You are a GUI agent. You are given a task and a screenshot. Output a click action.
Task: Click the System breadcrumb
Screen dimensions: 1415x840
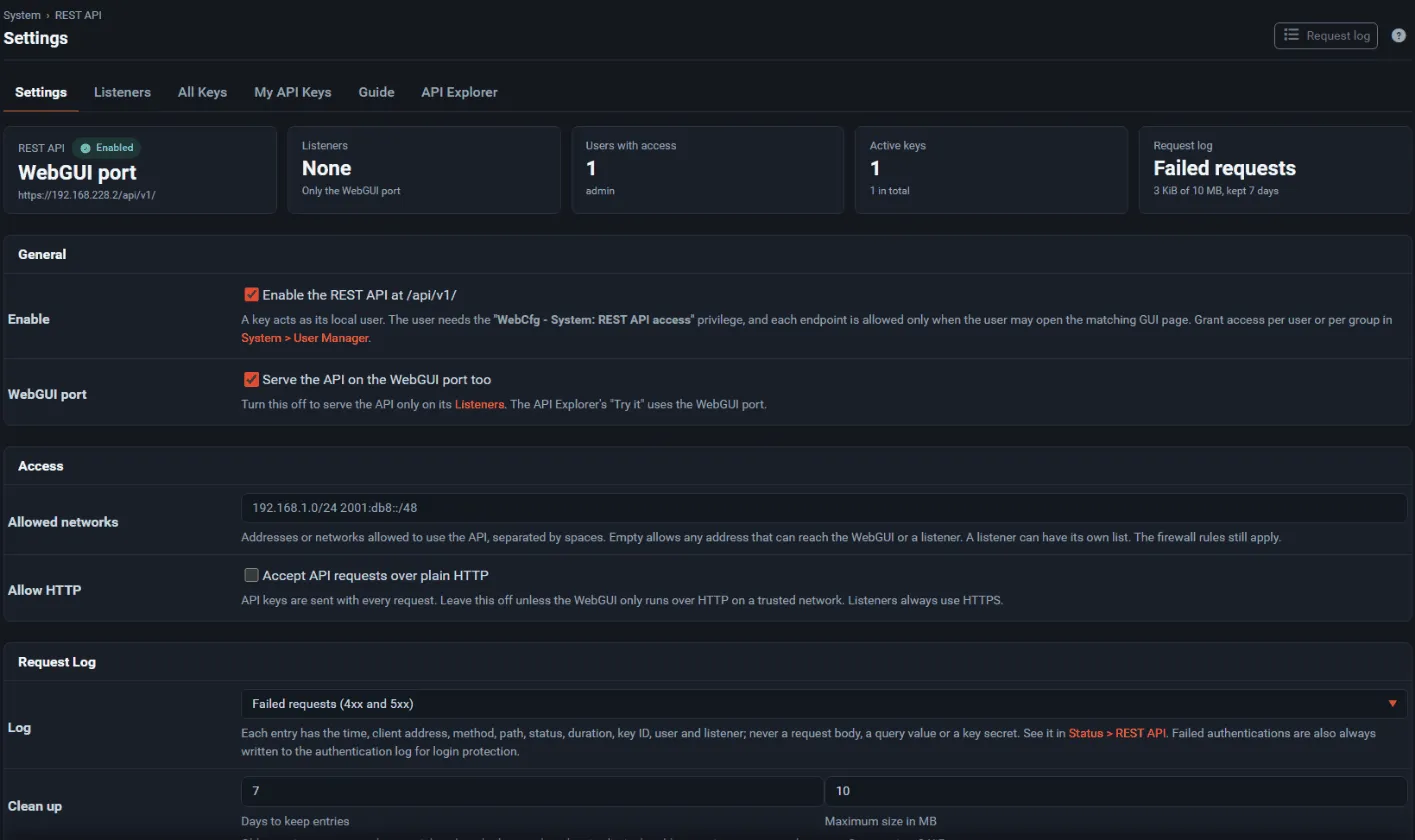[x=22, y=15]
